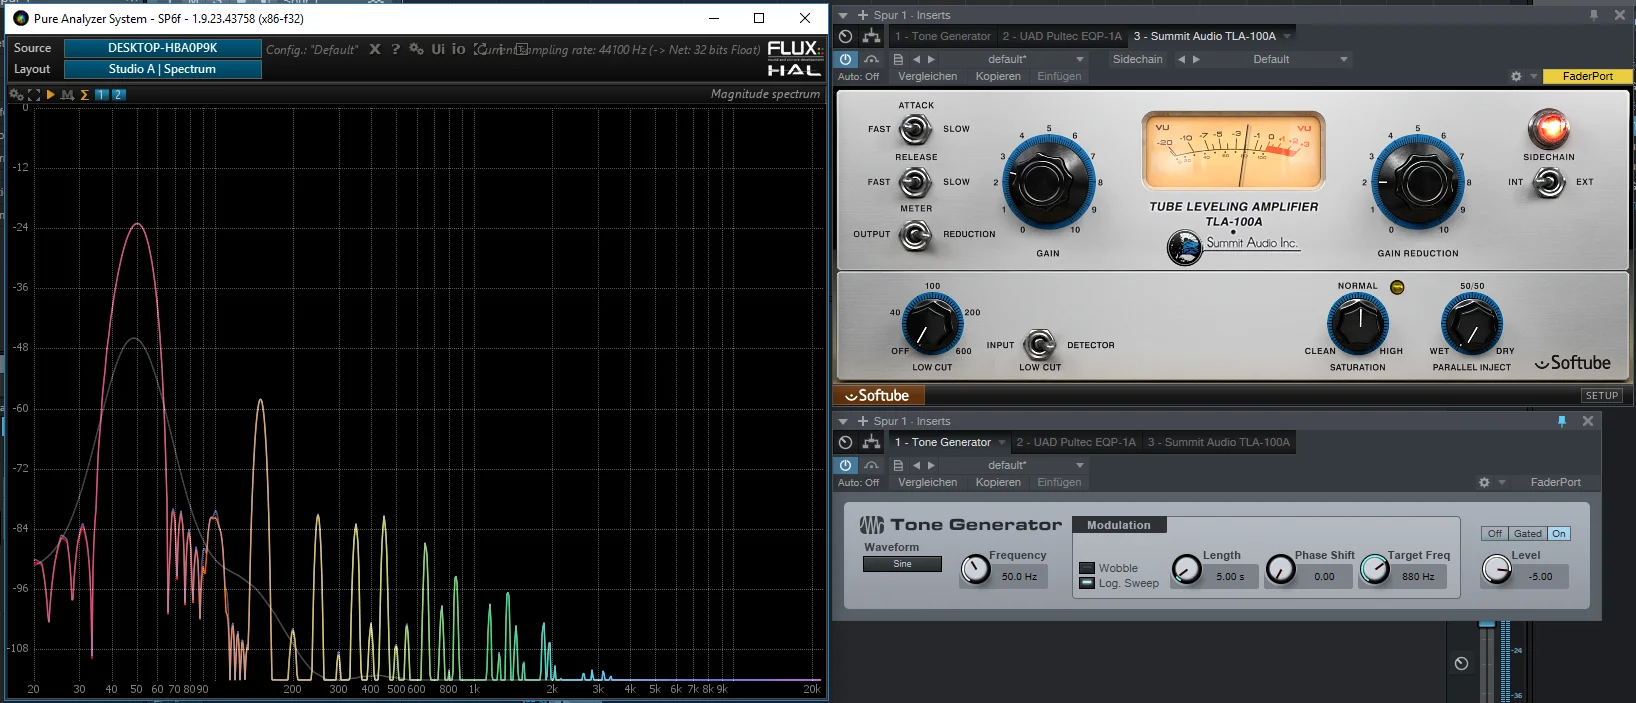Pin the TLA-100A insert window
The width and height of the screenshot is (1636, 703).
(x=1594, y=15)
